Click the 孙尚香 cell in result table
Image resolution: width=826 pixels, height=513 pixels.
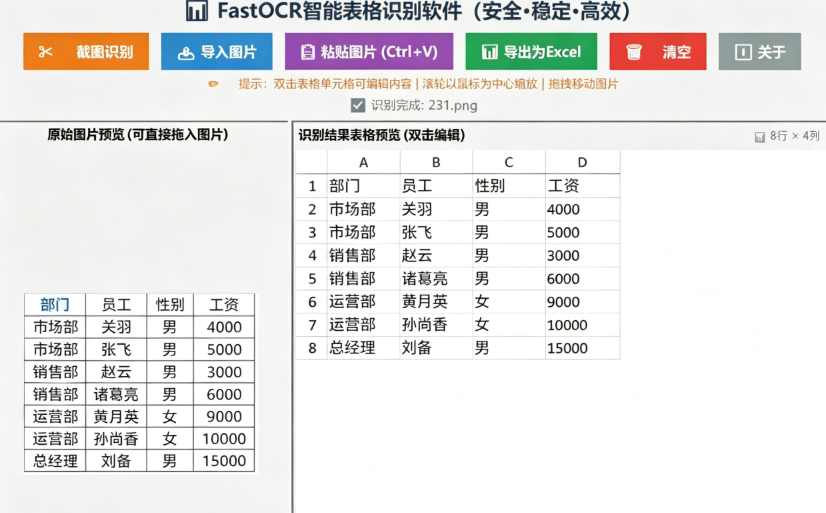[x=436, y=325]
